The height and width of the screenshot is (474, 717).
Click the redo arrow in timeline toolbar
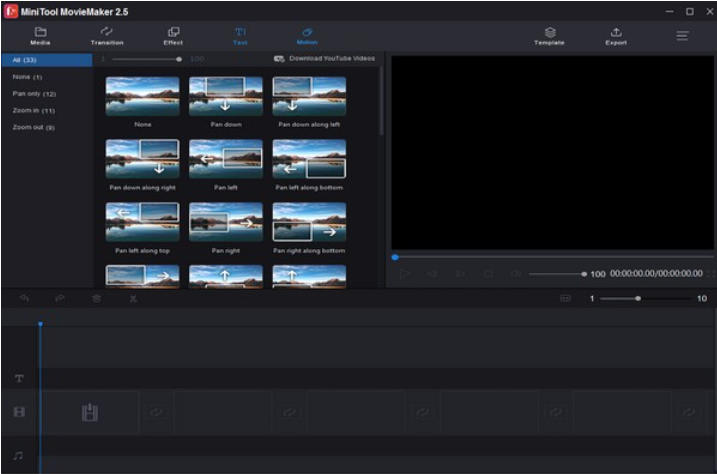[60, 298]
